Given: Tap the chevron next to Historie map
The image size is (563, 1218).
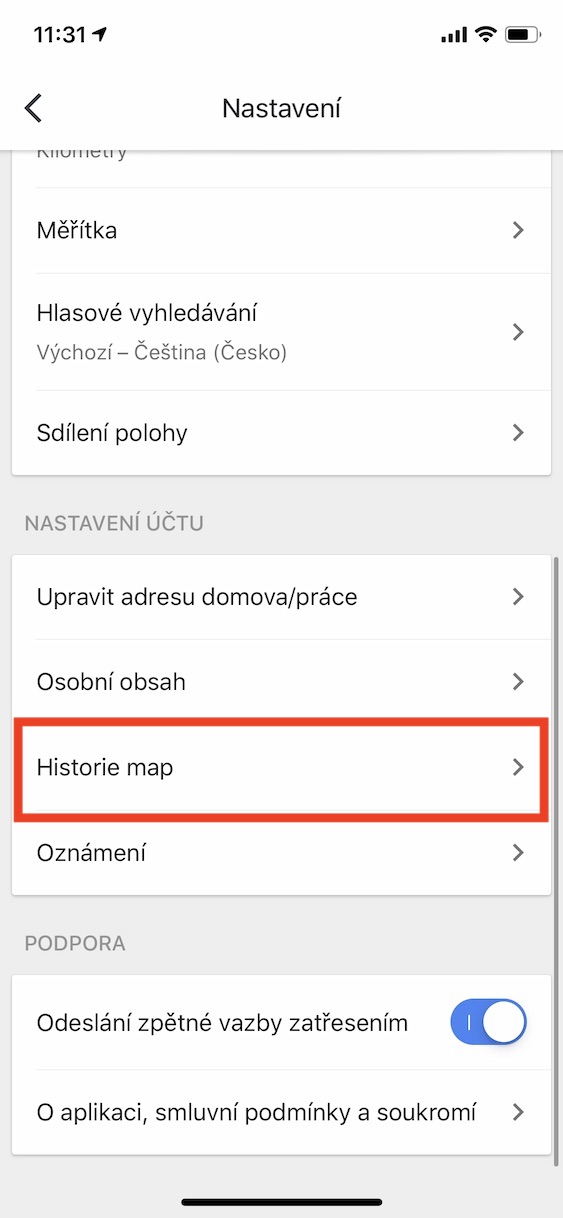Looking at the screenshot, I should tap(517, 768).
